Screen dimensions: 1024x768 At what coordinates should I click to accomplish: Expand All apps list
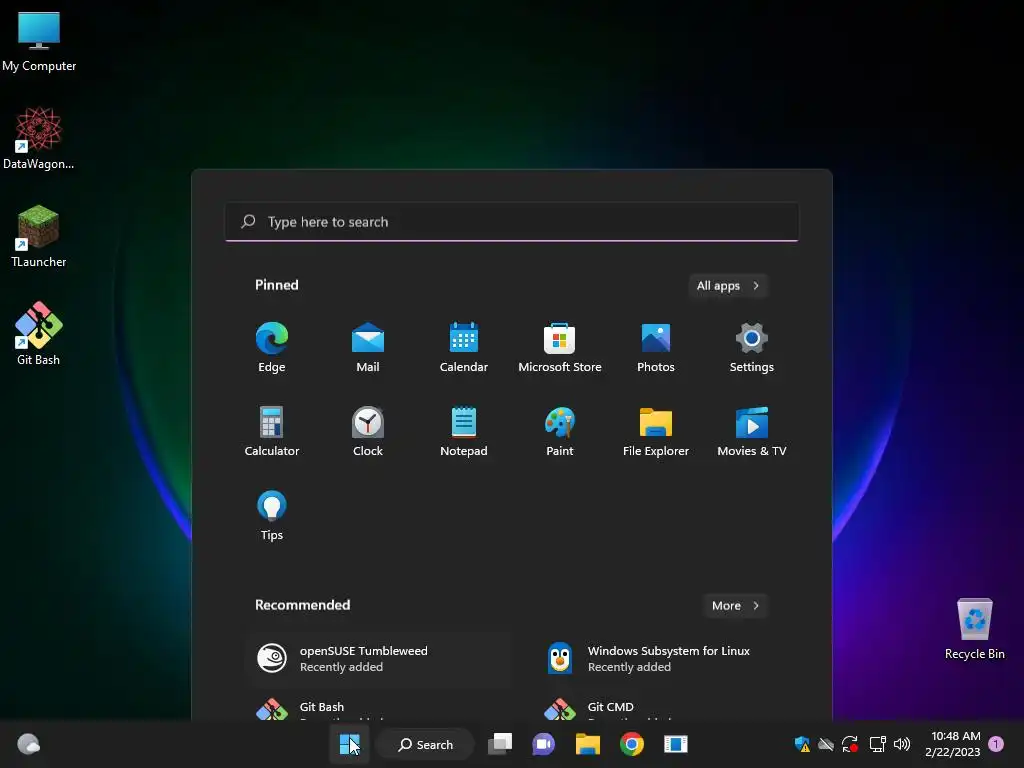[728, 285]
